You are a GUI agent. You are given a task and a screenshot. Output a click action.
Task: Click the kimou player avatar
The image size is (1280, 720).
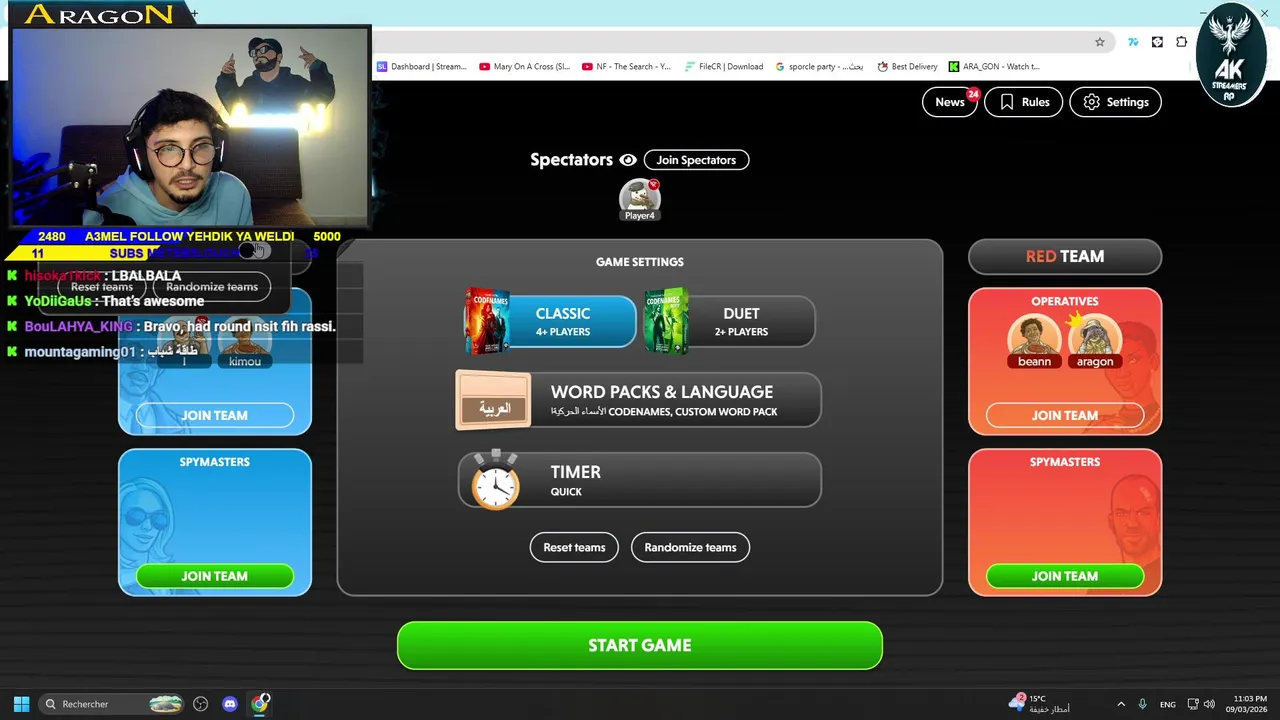tap(245, 345)
